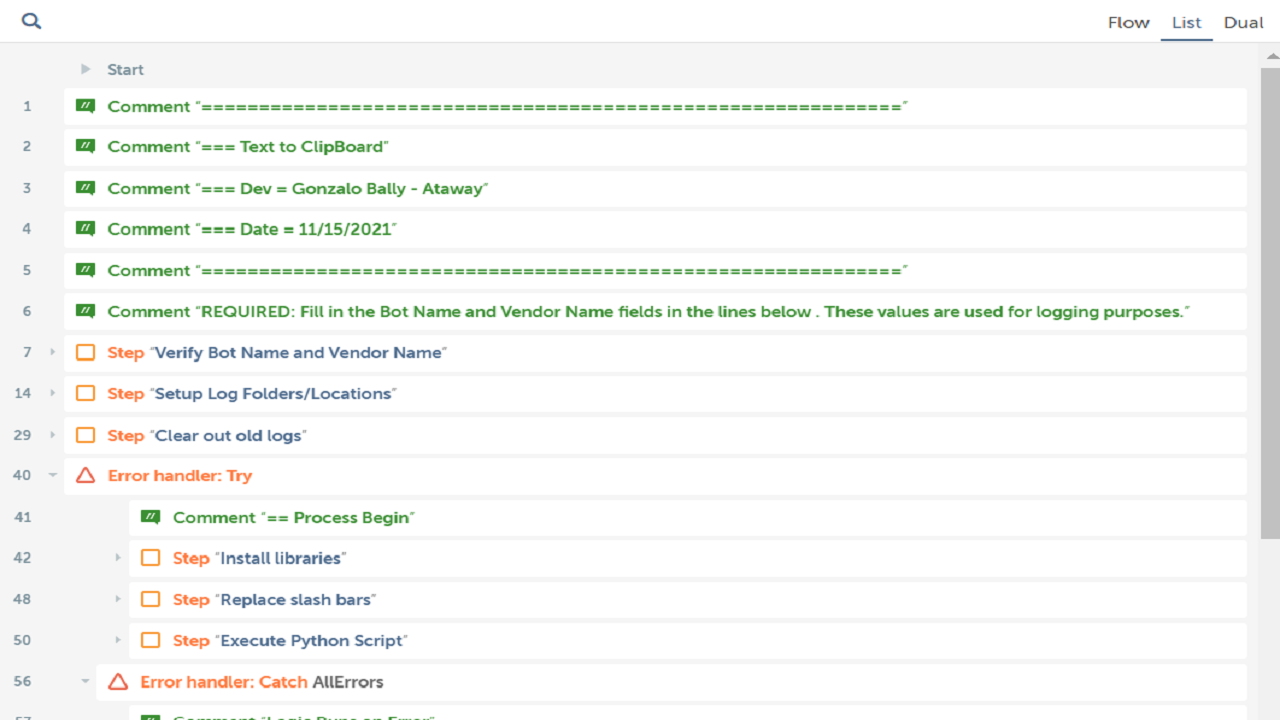The height and width of the screenshot is (720, 1280).
Task: Select step text 'Verify Bot Name and Vendor Name'
Action: (298, 352)
